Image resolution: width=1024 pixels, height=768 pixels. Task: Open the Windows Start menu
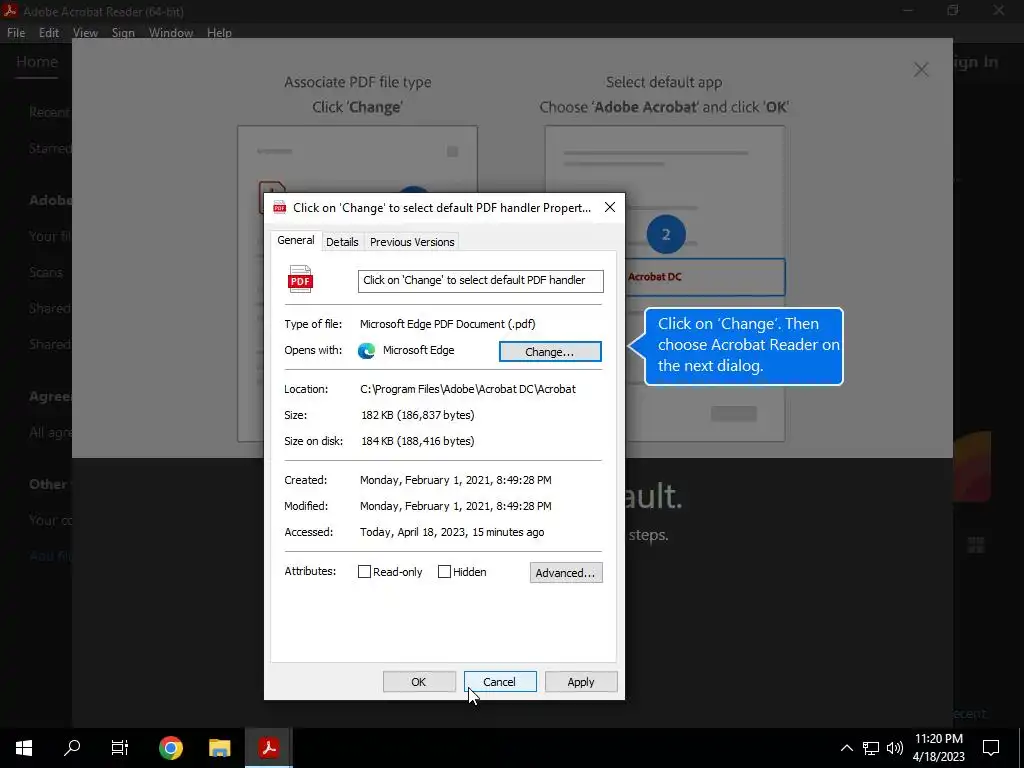[x=24, y=748]
